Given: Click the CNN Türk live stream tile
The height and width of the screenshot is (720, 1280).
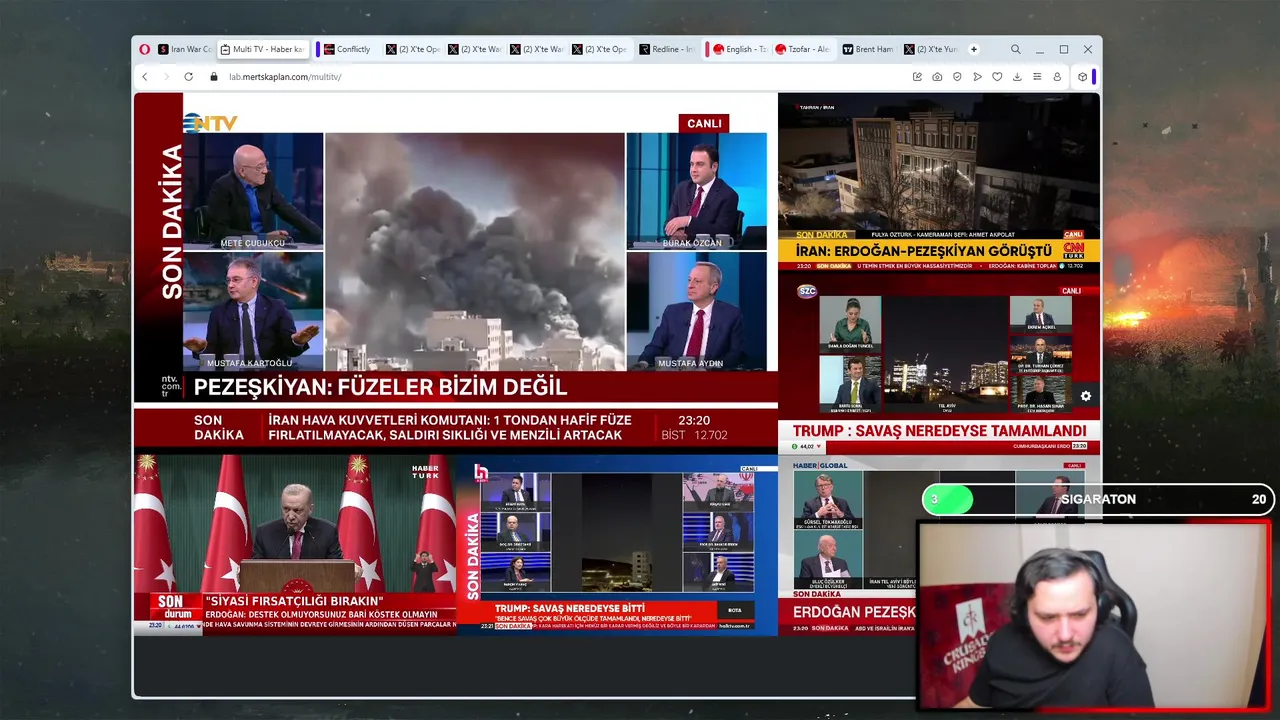Looking at the screenshot, I should point(939,181).
